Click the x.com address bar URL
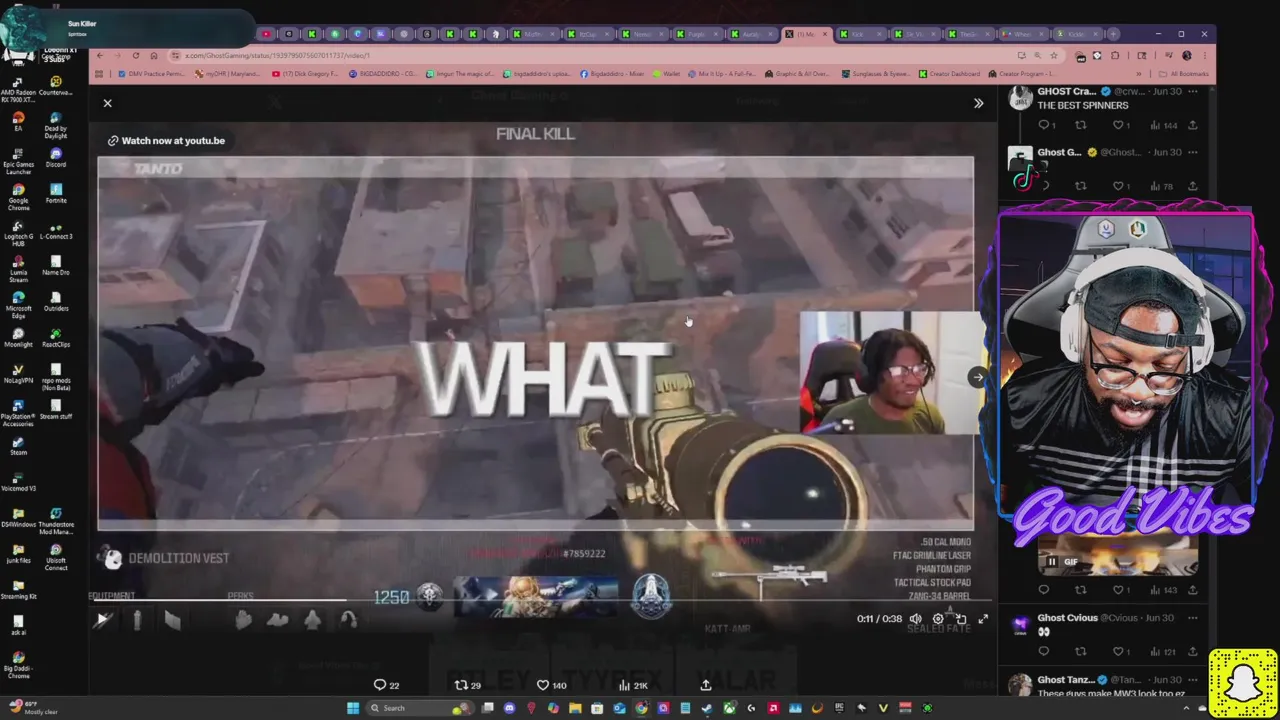This screenshot has width=1280, height=720. point(277,55)
